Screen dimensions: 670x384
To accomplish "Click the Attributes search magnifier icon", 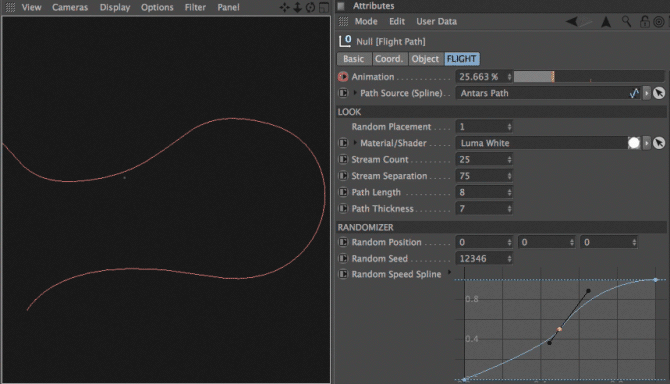I will (x=626, y=21).
